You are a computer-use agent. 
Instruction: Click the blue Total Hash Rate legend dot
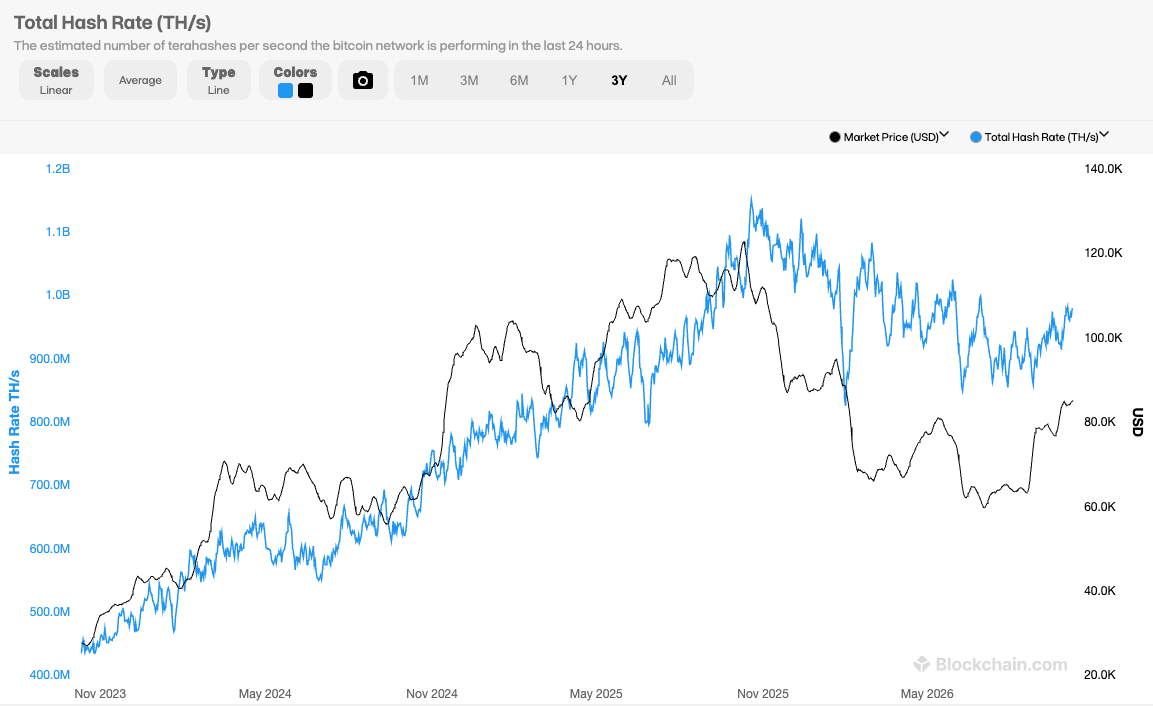pyautogui.click(x=976, y=137)
